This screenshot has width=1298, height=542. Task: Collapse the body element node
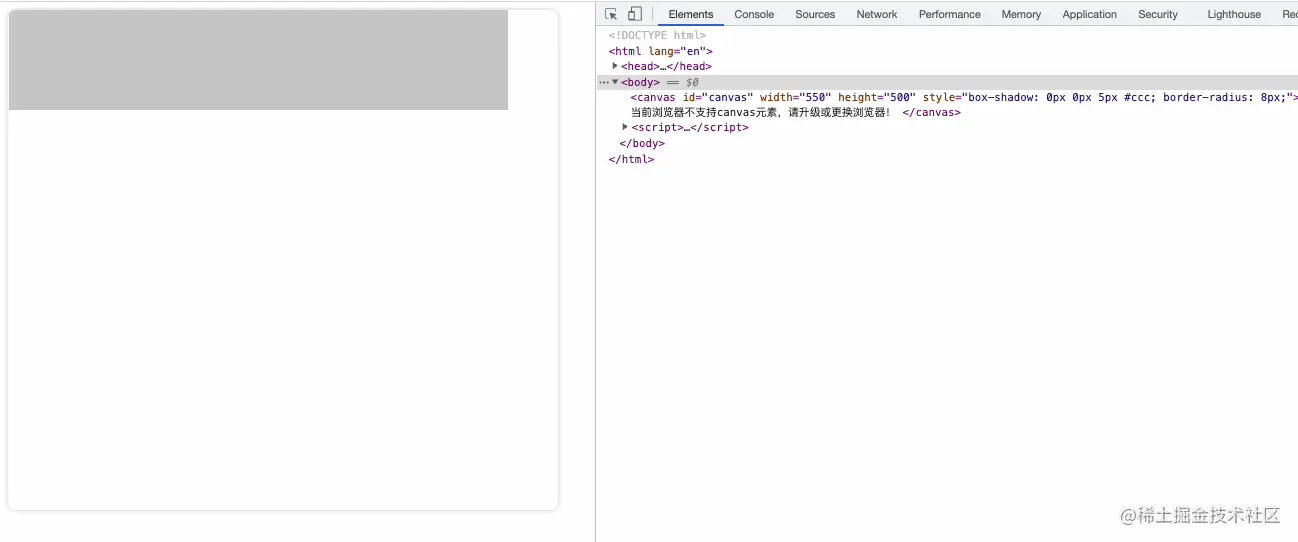[615, 82]
